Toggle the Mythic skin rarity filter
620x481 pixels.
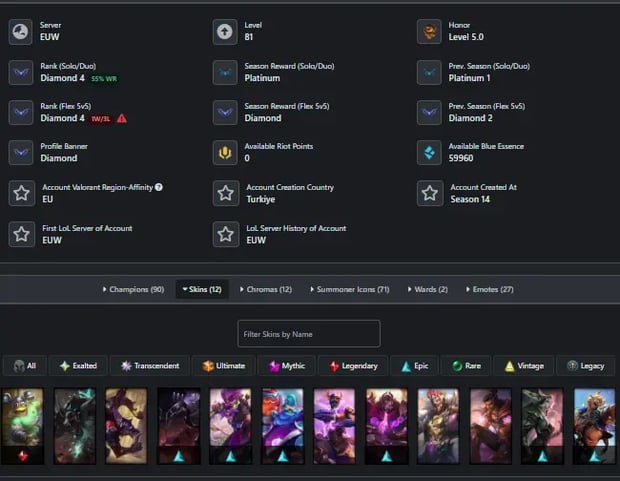click(287, 366)
